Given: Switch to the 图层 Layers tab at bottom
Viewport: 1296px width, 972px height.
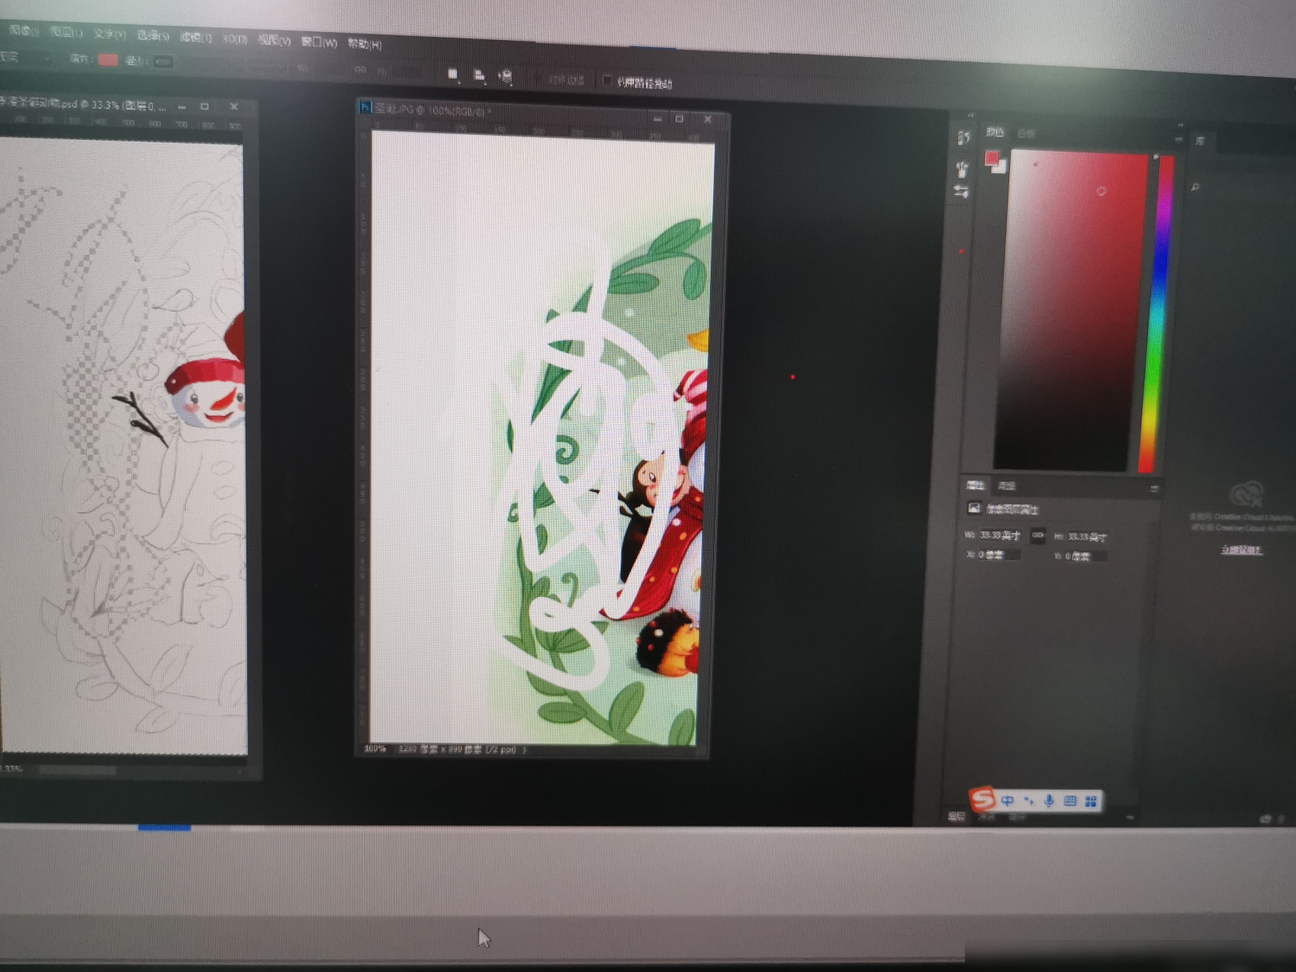Looking at the screenshot, I should [957, 817].
